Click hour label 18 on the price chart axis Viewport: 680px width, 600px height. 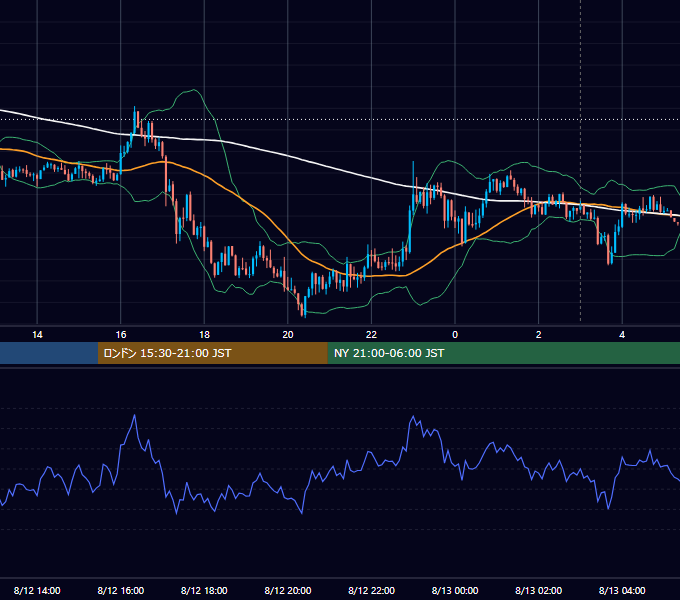(x=204, y=335)
